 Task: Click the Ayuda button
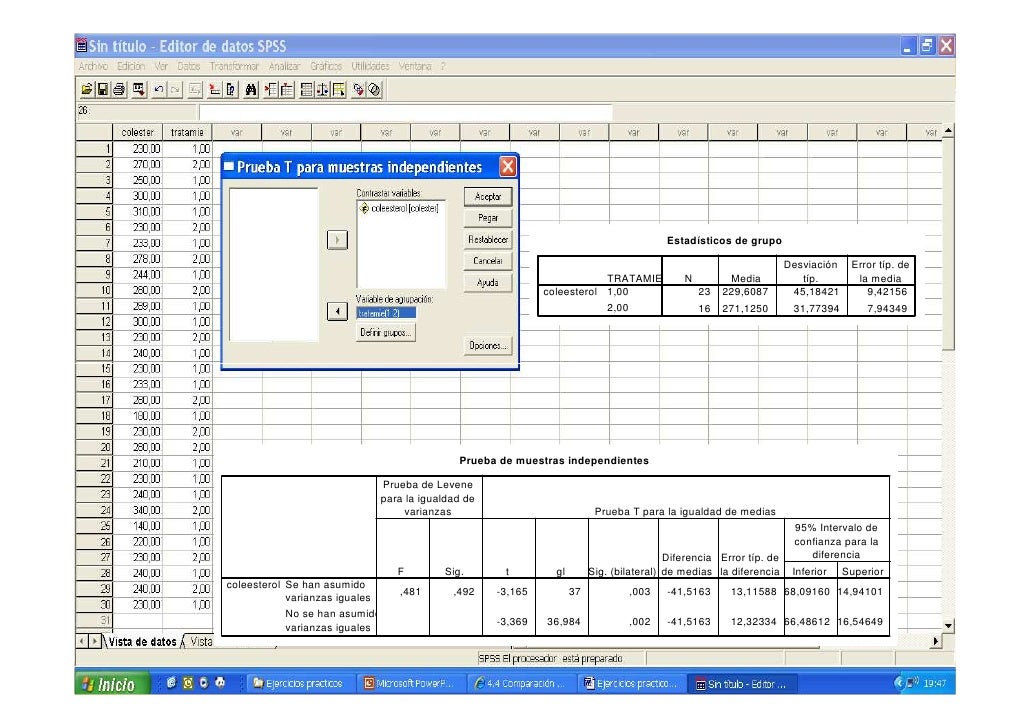click(487, 283)
